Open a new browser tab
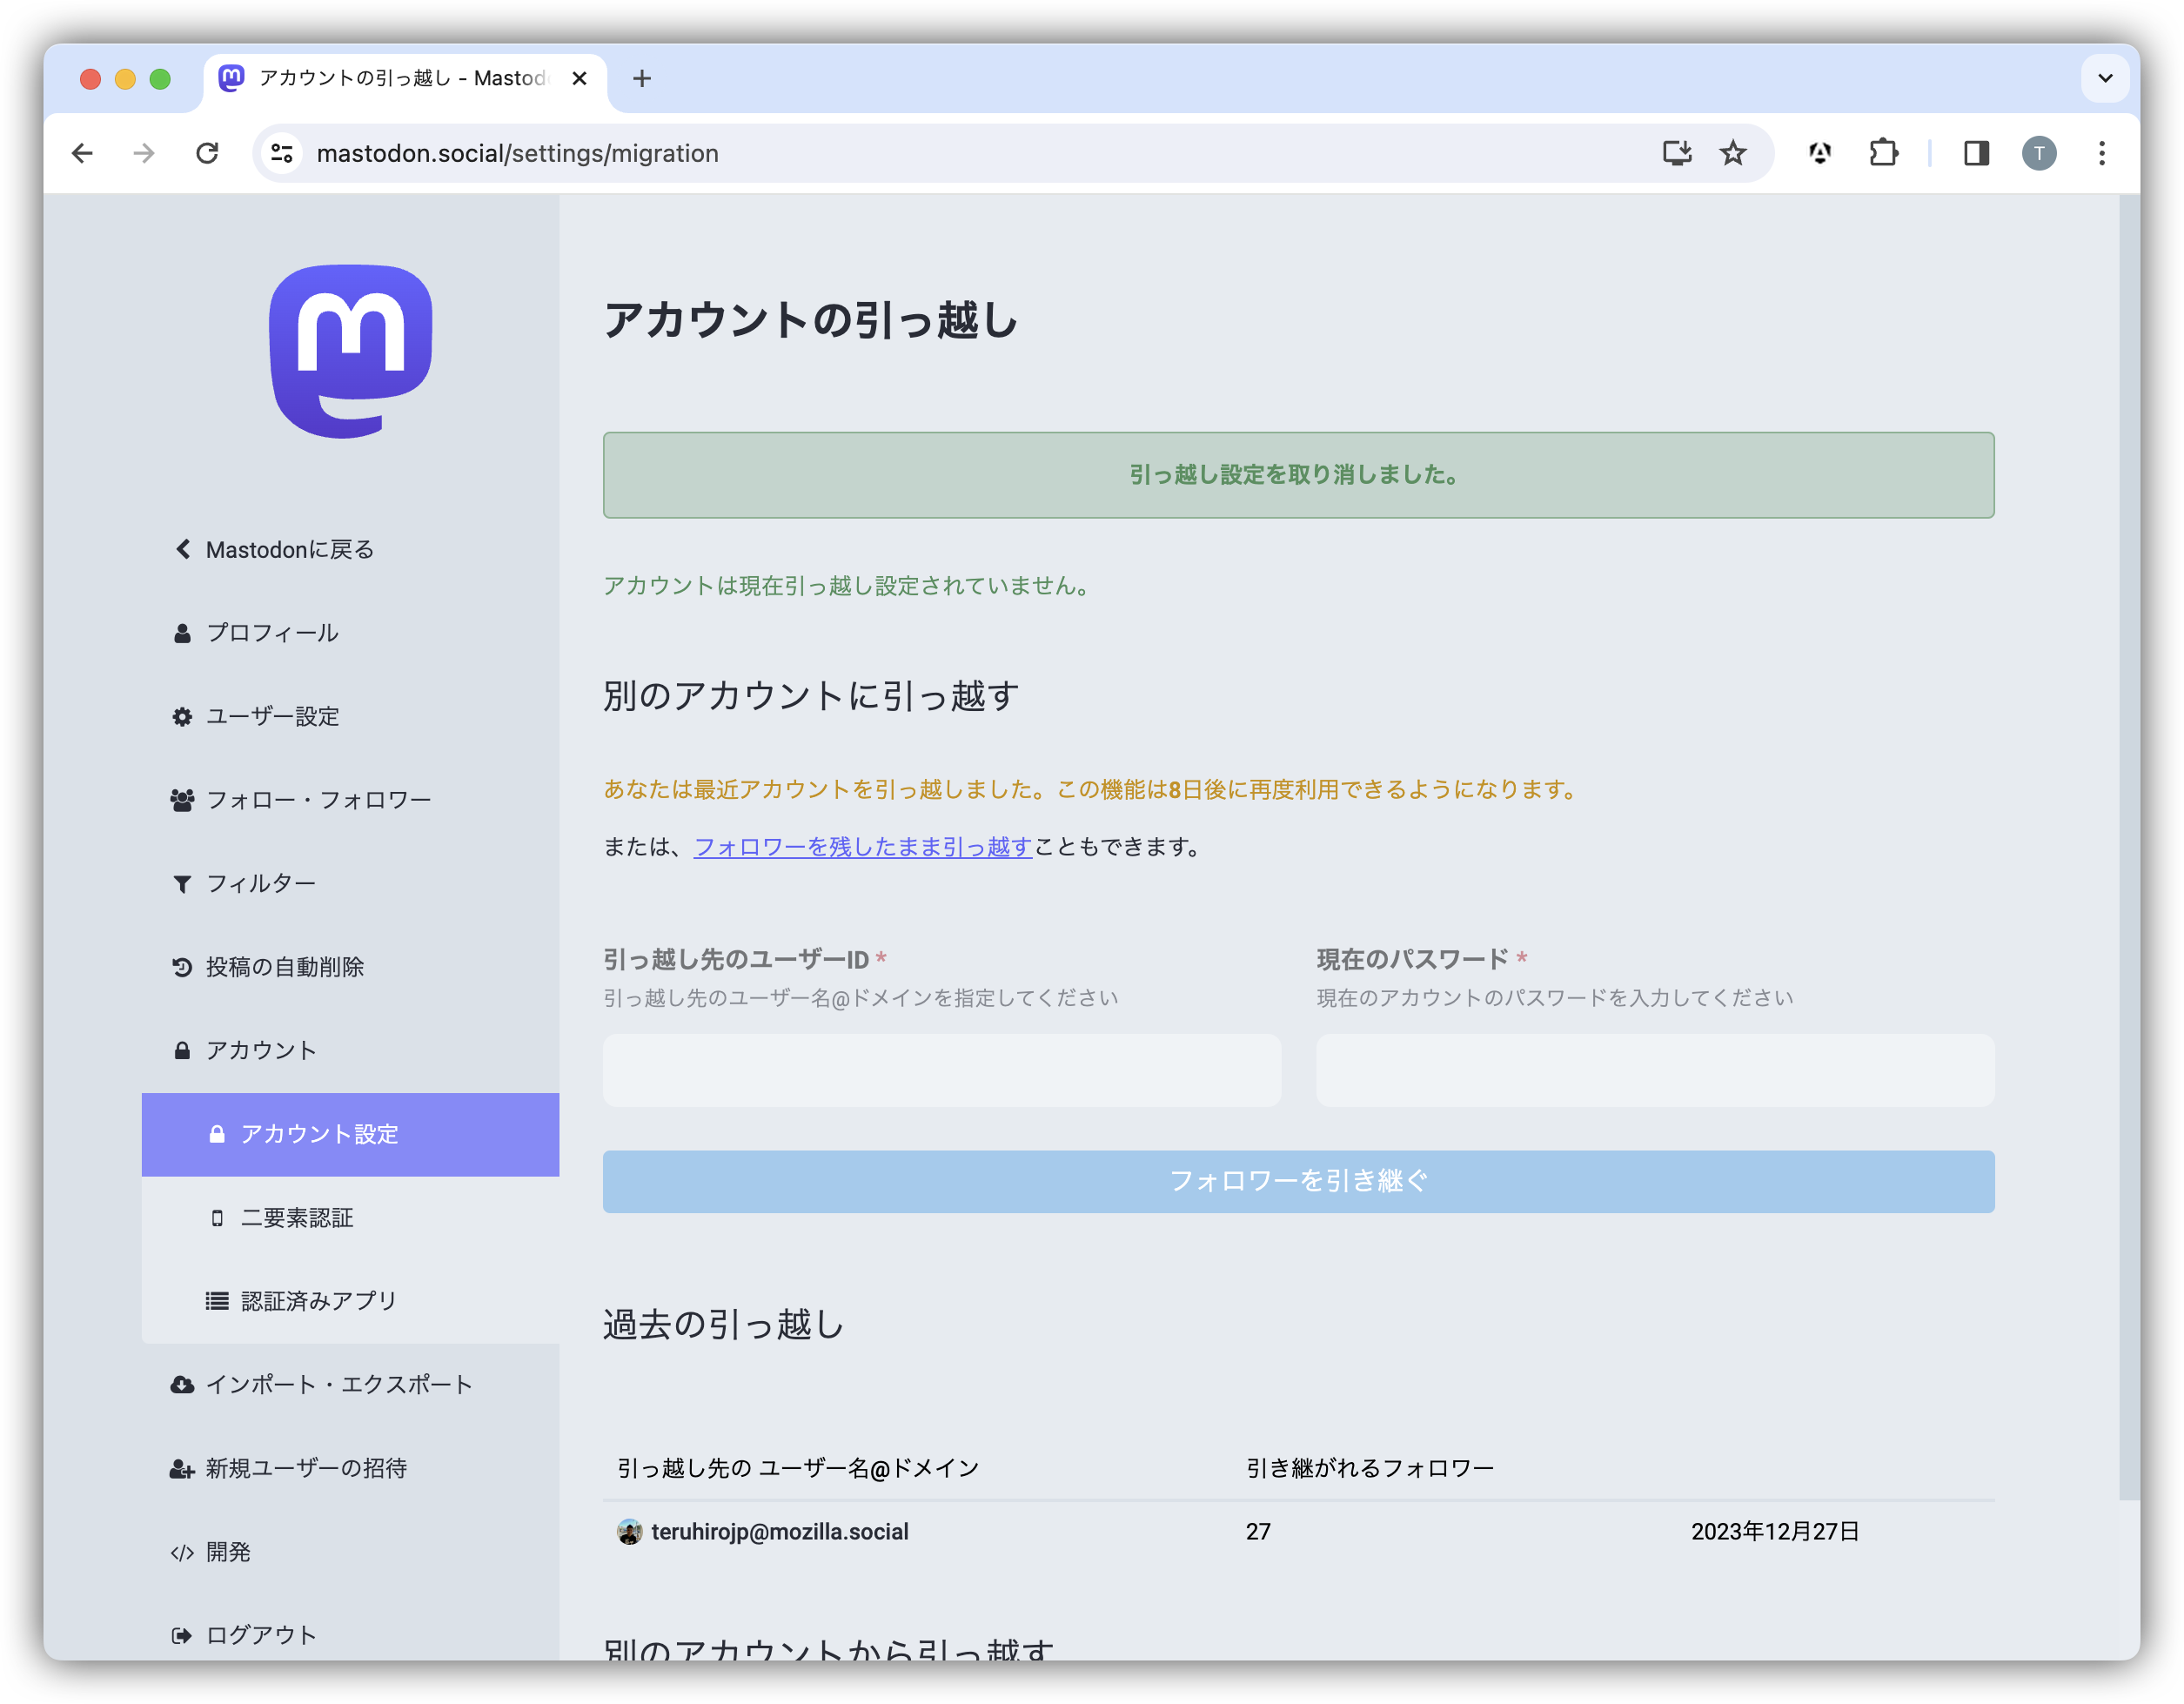The width and height of the screenshot is (2184, 1704). (642, 78)
